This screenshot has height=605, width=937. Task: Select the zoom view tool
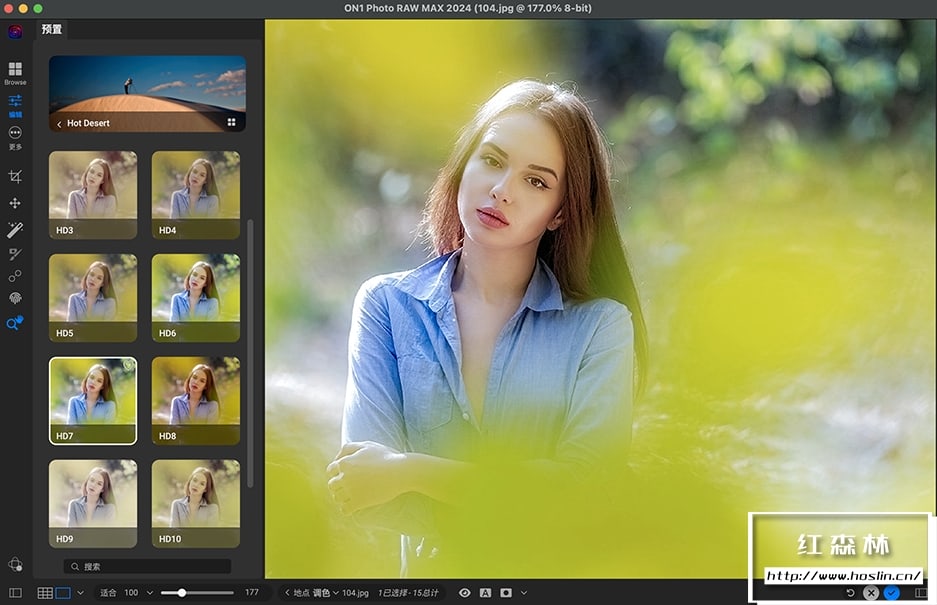[x=15, y=323]
